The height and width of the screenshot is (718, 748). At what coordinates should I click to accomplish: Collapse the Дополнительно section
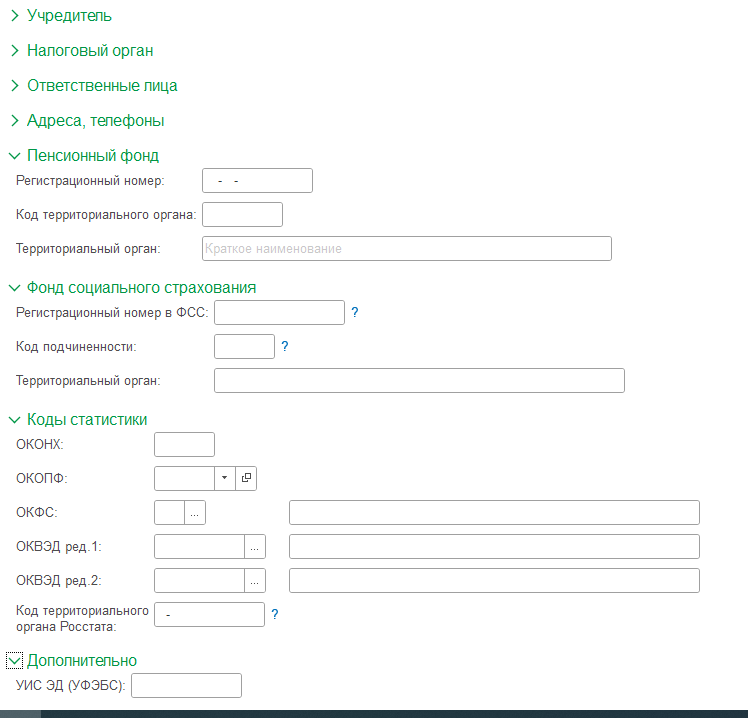tap(14, 661)
